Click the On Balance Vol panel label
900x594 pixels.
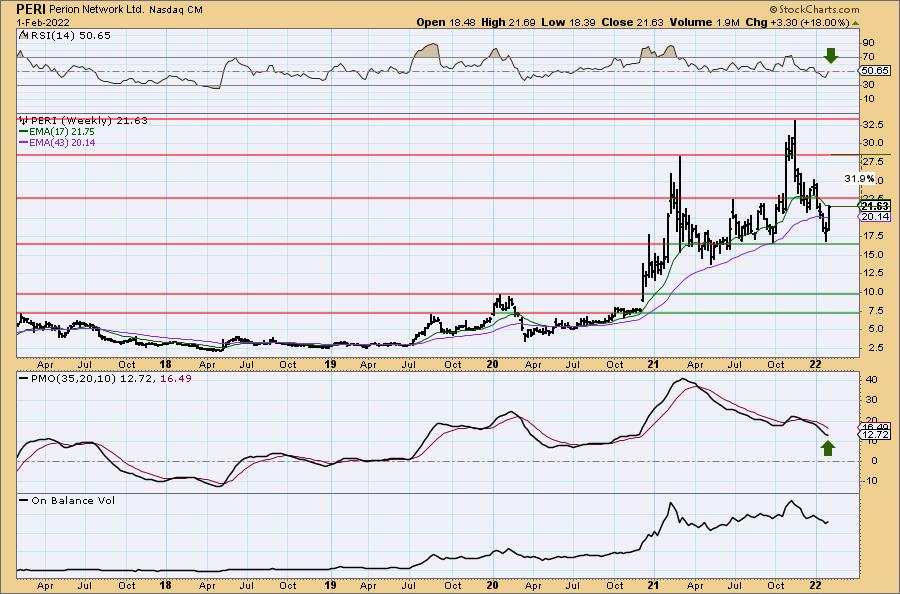(73, 500)
